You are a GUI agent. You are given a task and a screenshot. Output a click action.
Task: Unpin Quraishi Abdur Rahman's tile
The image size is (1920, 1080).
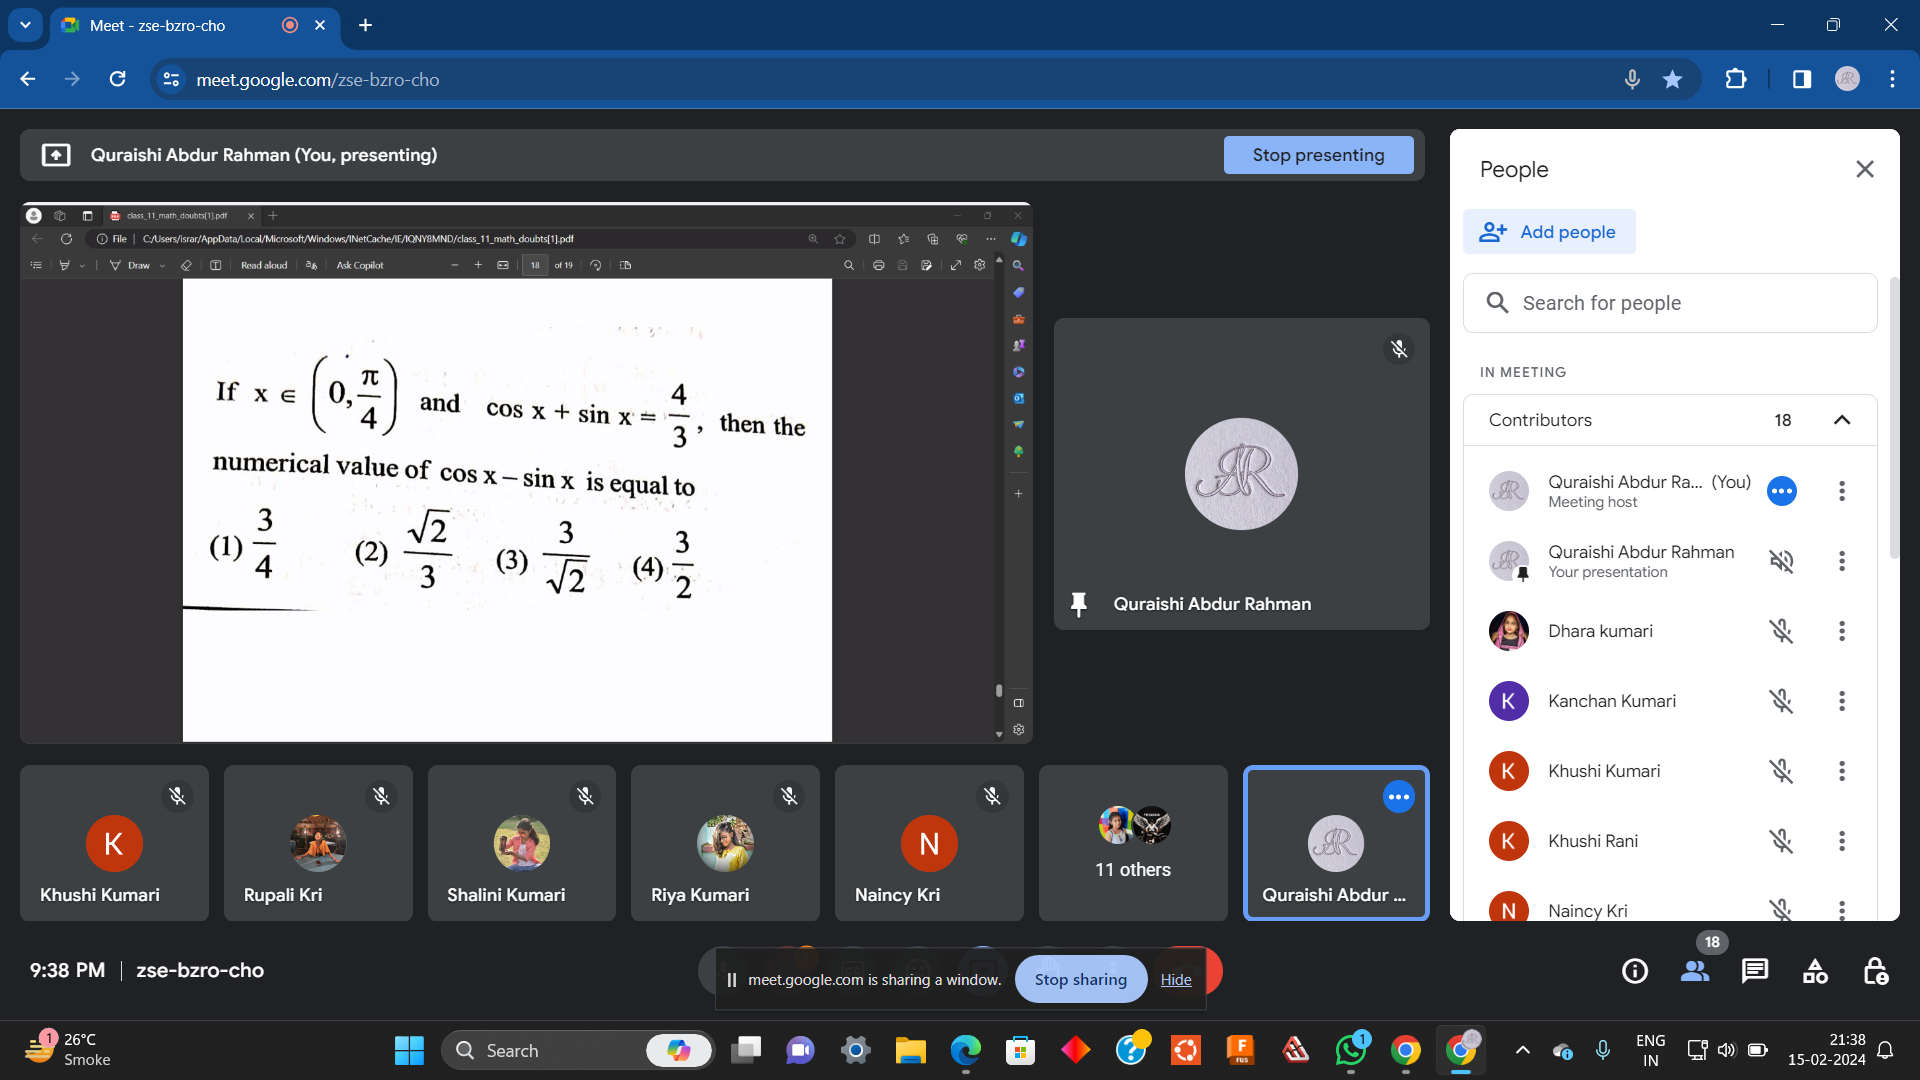point(1078,604)
